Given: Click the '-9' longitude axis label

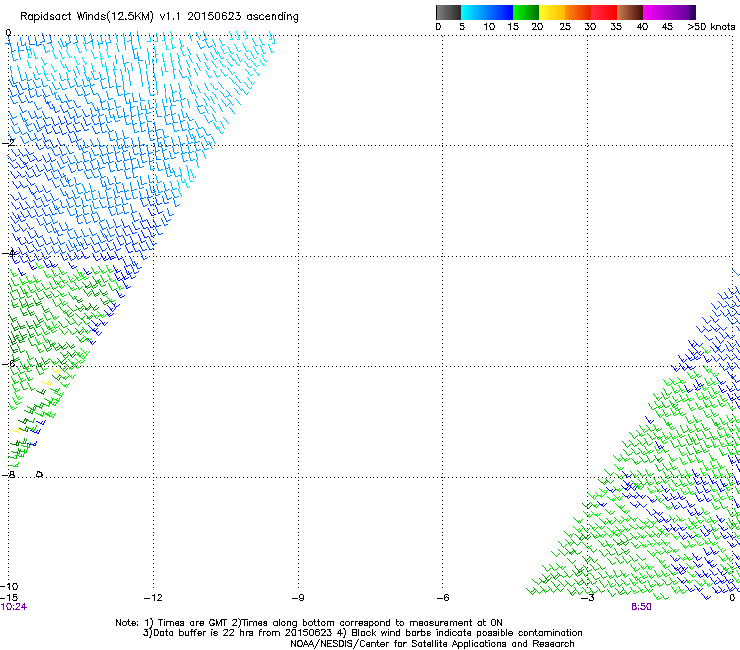Looking at the screenshot, I should (298, 598).
